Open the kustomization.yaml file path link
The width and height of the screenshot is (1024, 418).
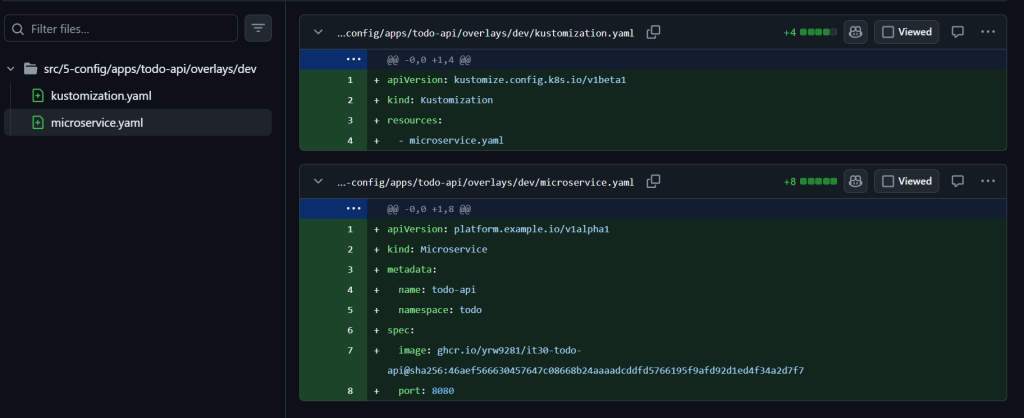pyautogui.click(x=485, y=33)
